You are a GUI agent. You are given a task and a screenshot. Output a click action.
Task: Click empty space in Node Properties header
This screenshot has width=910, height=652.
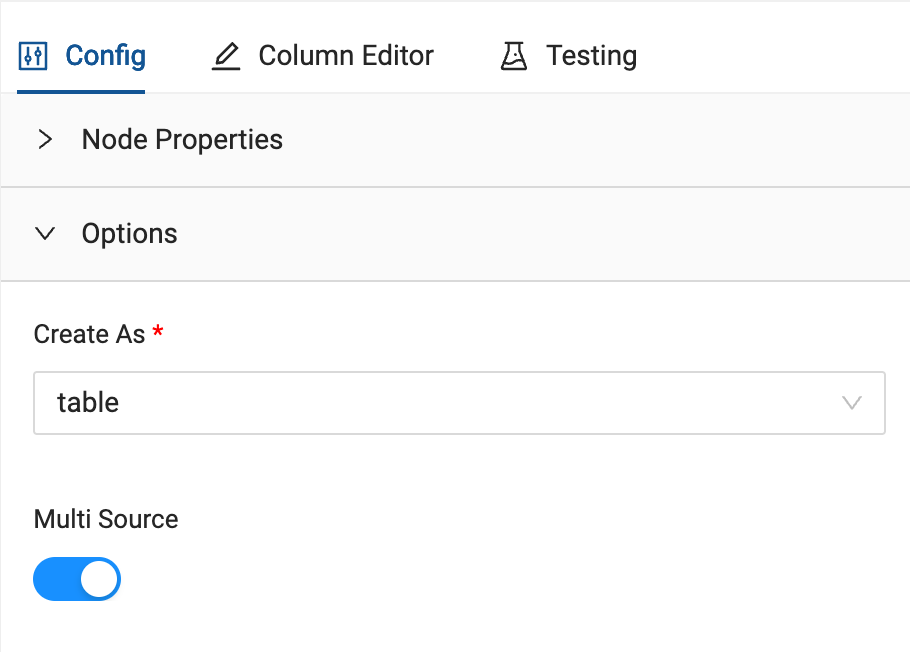click(x=600, y=140)
